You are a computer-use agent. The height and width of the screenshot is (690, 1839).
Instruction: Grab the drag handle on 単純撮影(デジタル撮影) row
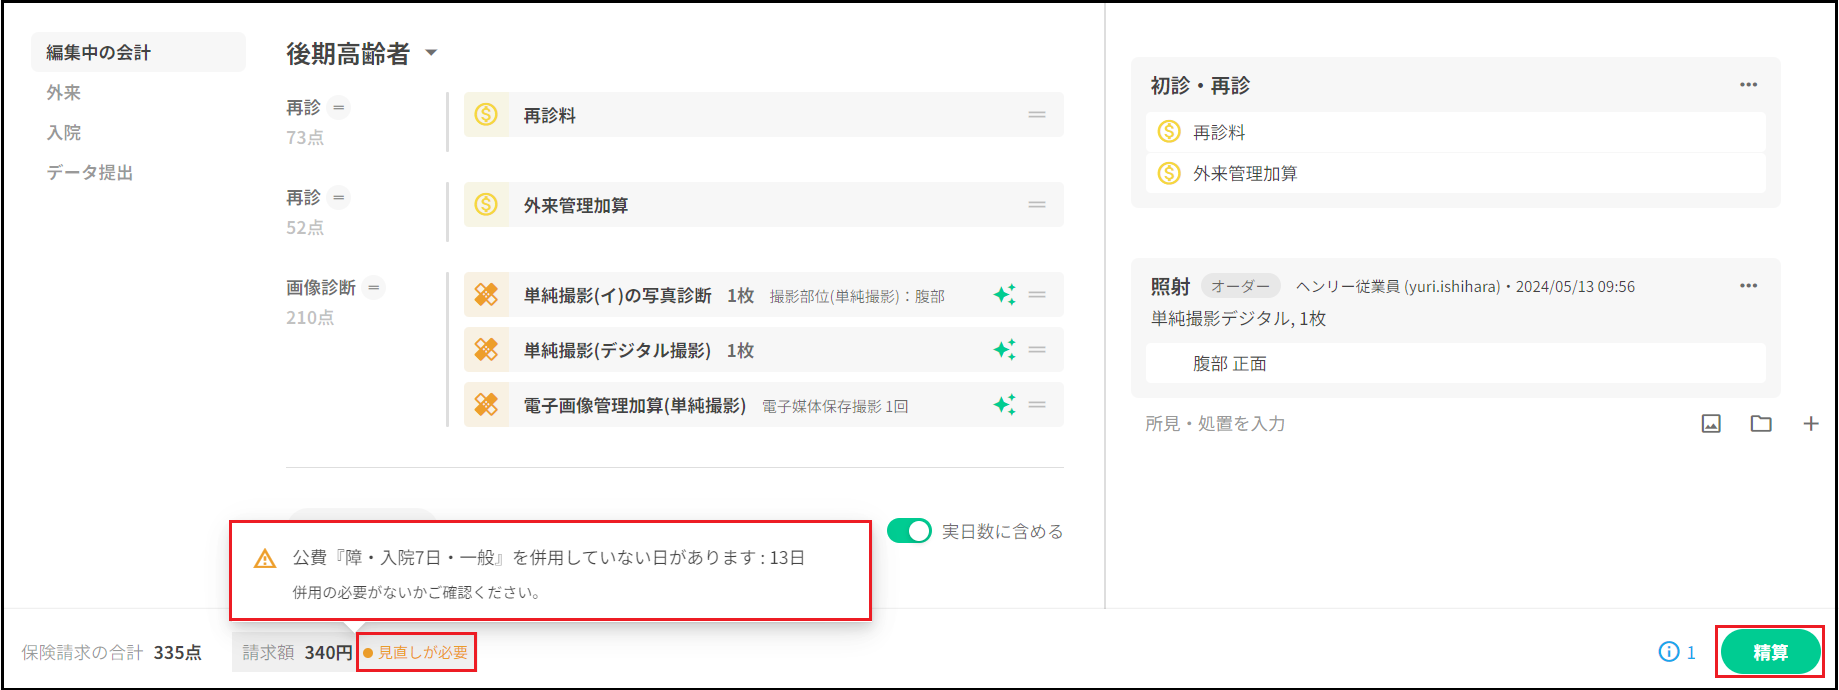[1037, 350]
